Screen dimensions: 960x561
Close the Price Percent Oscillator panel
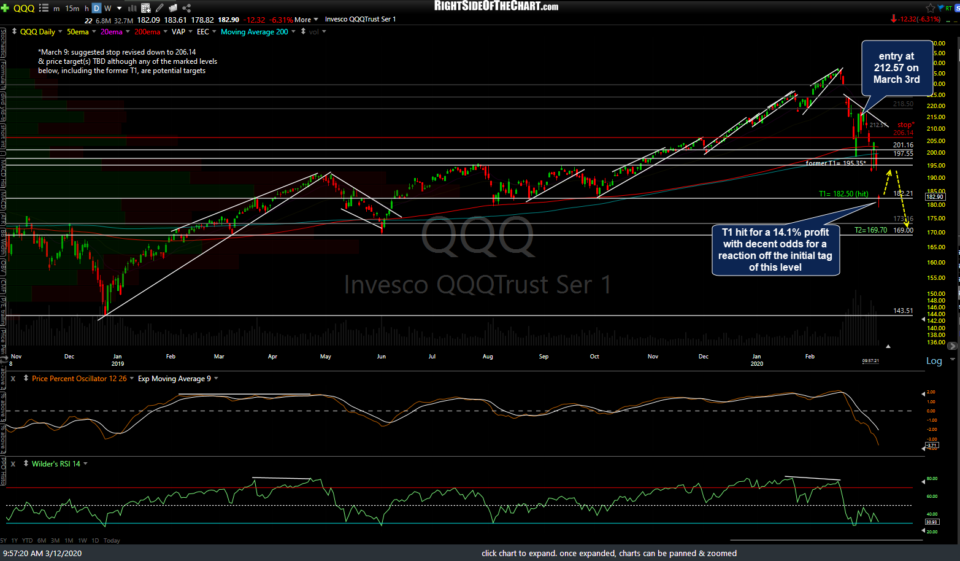pos(13,378)
